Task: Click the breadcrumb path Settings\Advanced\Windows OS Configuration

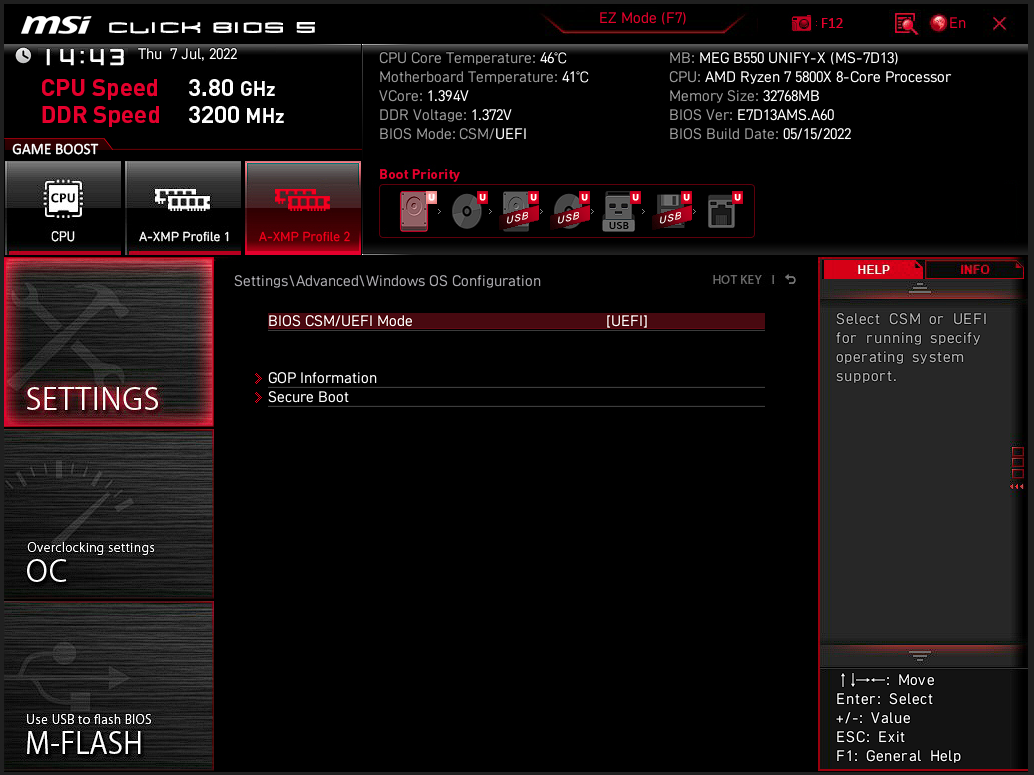Action: point(387,281)
